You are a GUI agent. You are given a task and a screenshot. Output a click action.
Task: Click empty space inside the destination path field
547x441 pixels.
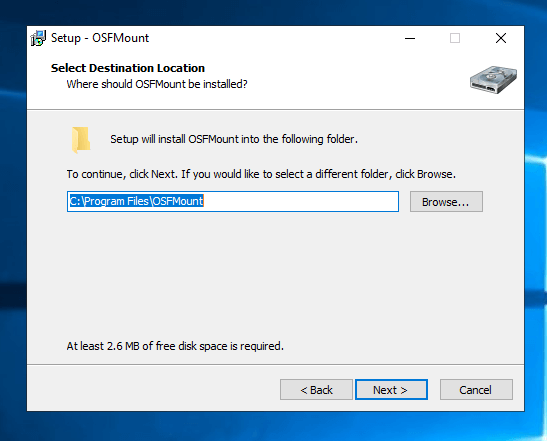click(300, 201)
